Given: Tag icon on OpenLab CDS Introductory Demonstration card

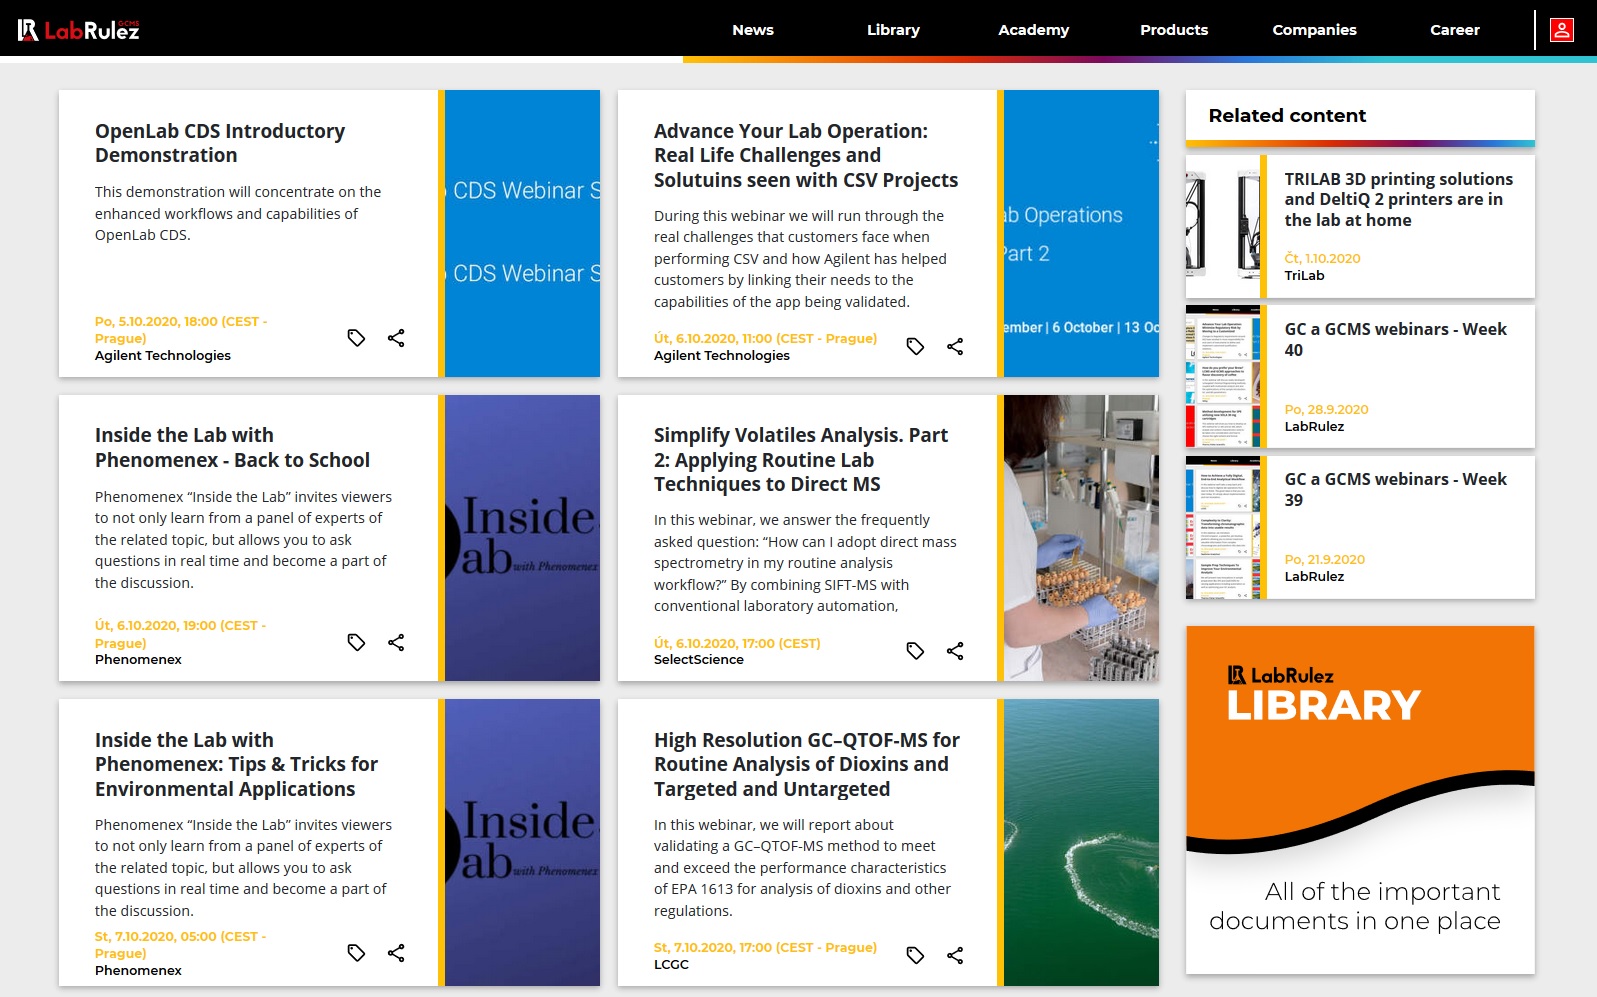Looking at the screenshot, I should coord(356,338).
